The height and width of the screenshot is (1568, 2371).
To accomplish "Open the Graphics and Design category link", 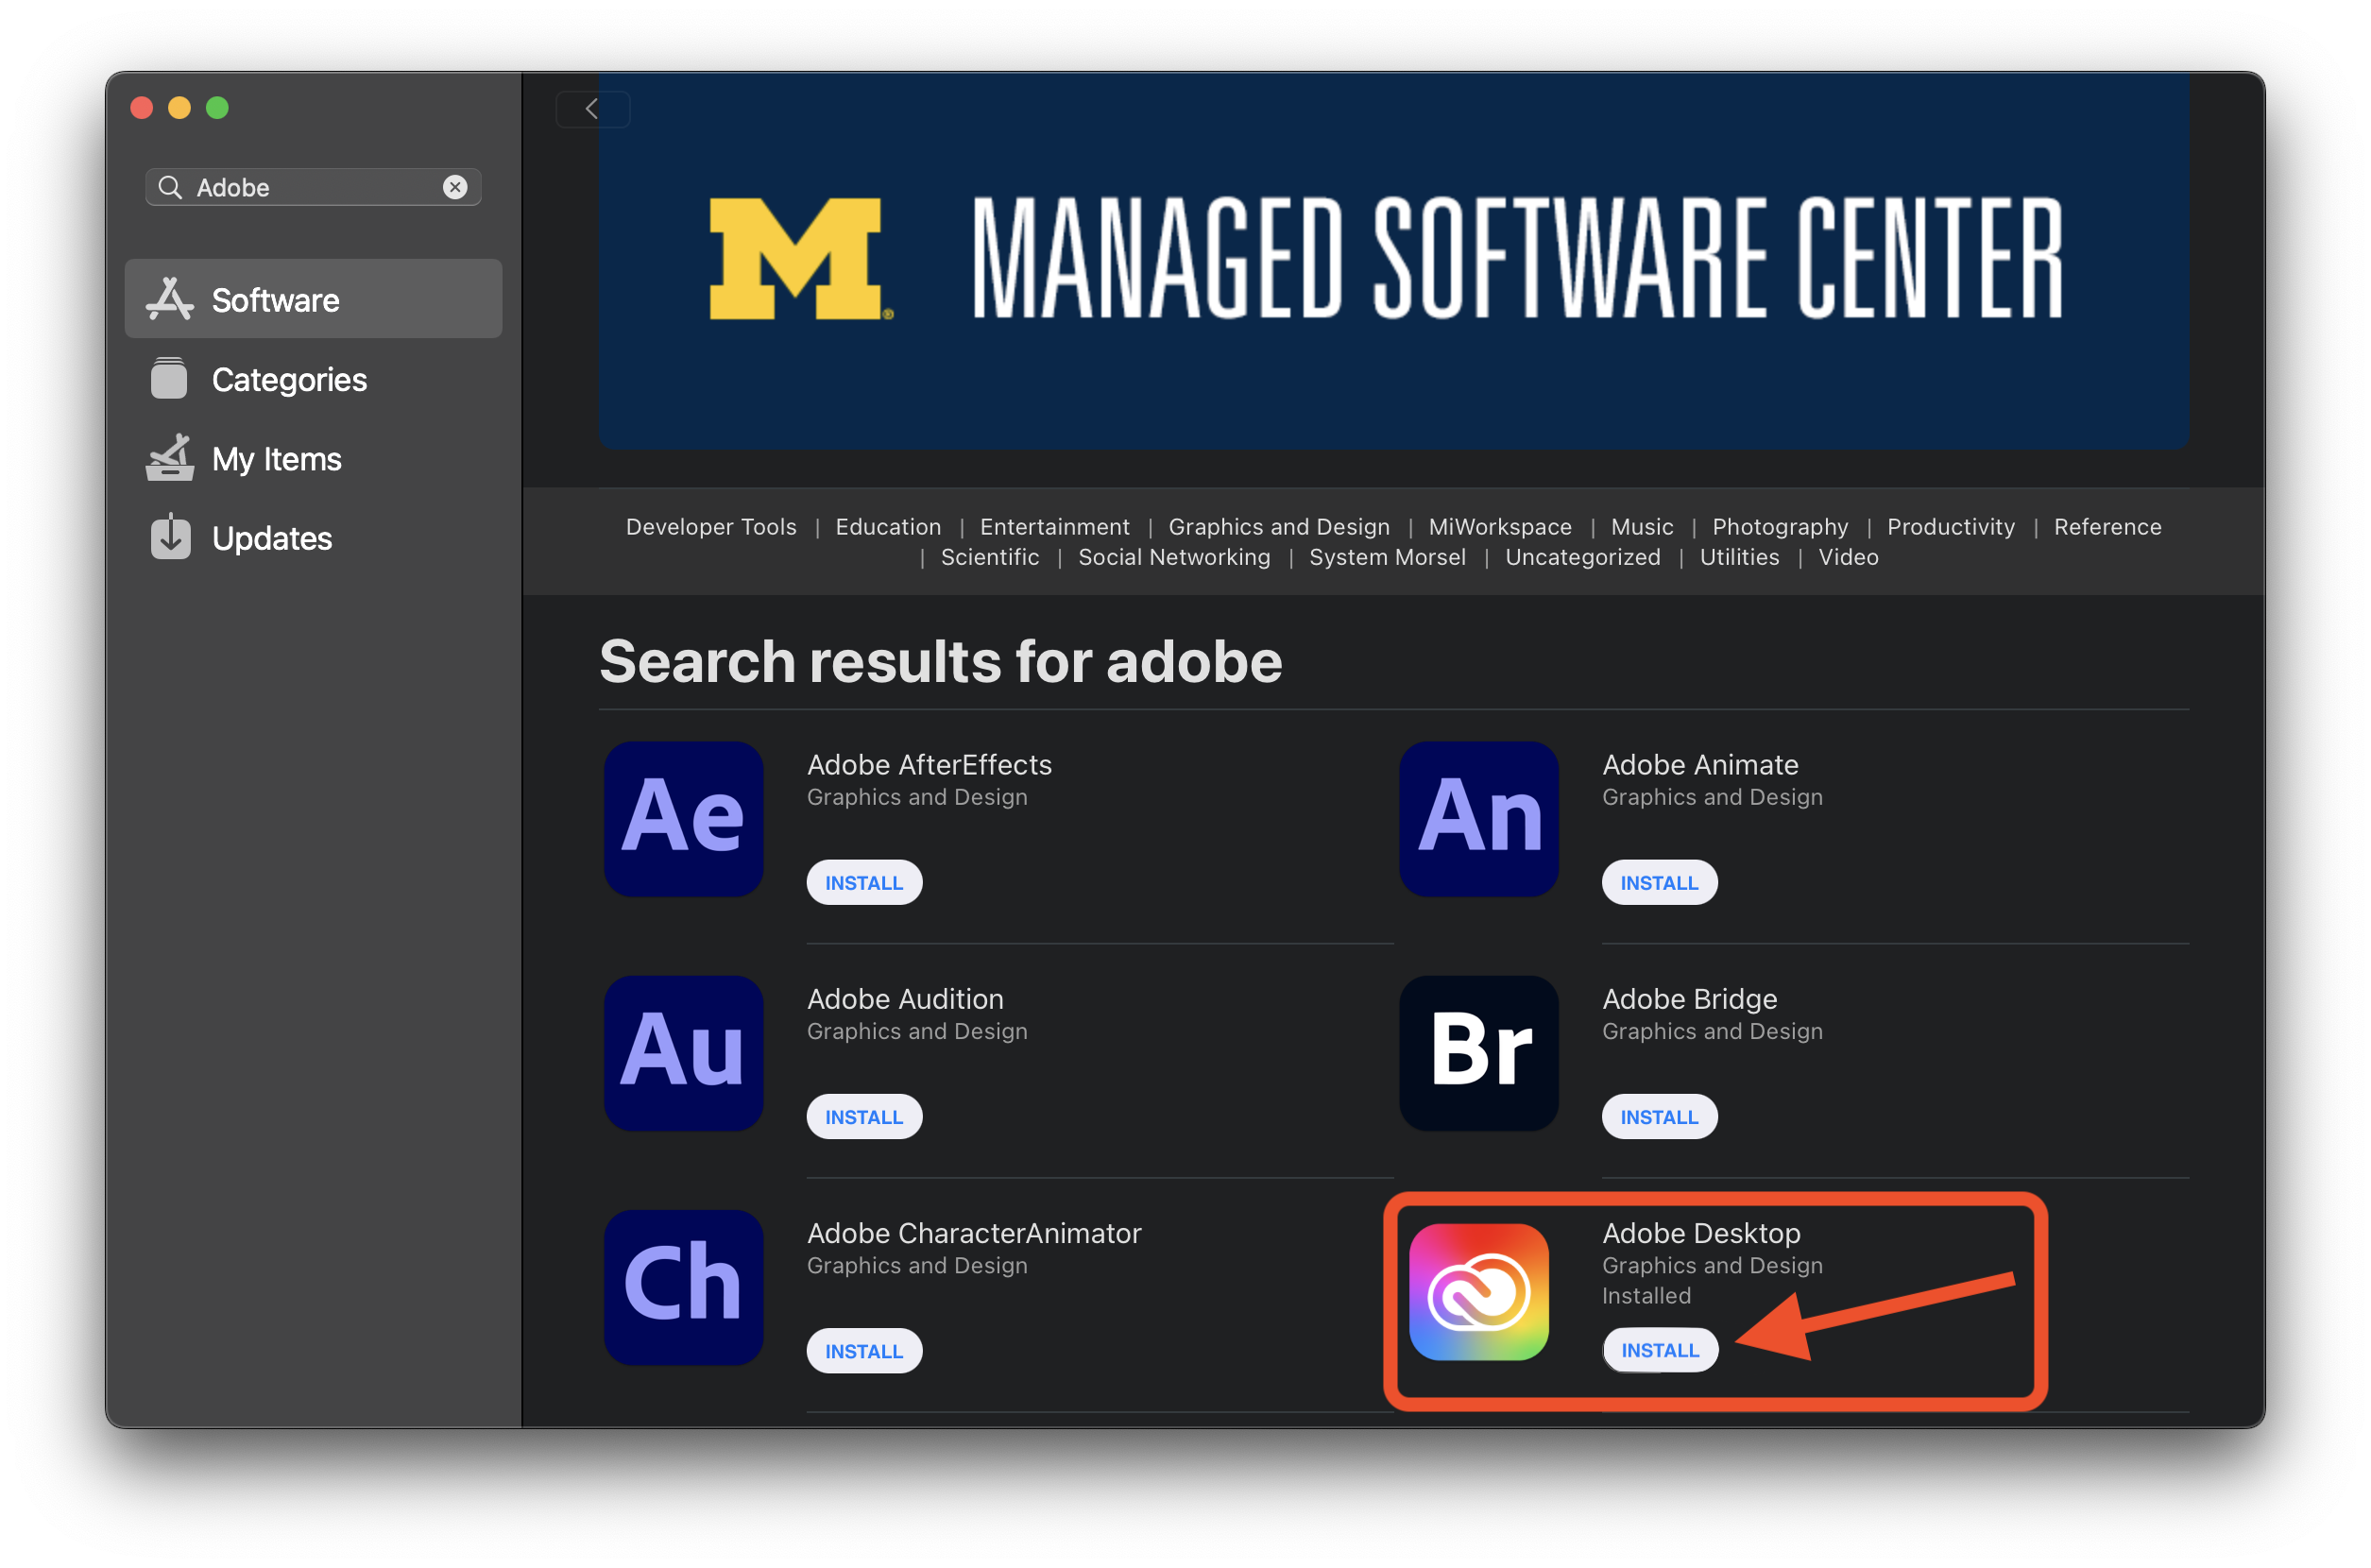I will tap(1278, 526).
